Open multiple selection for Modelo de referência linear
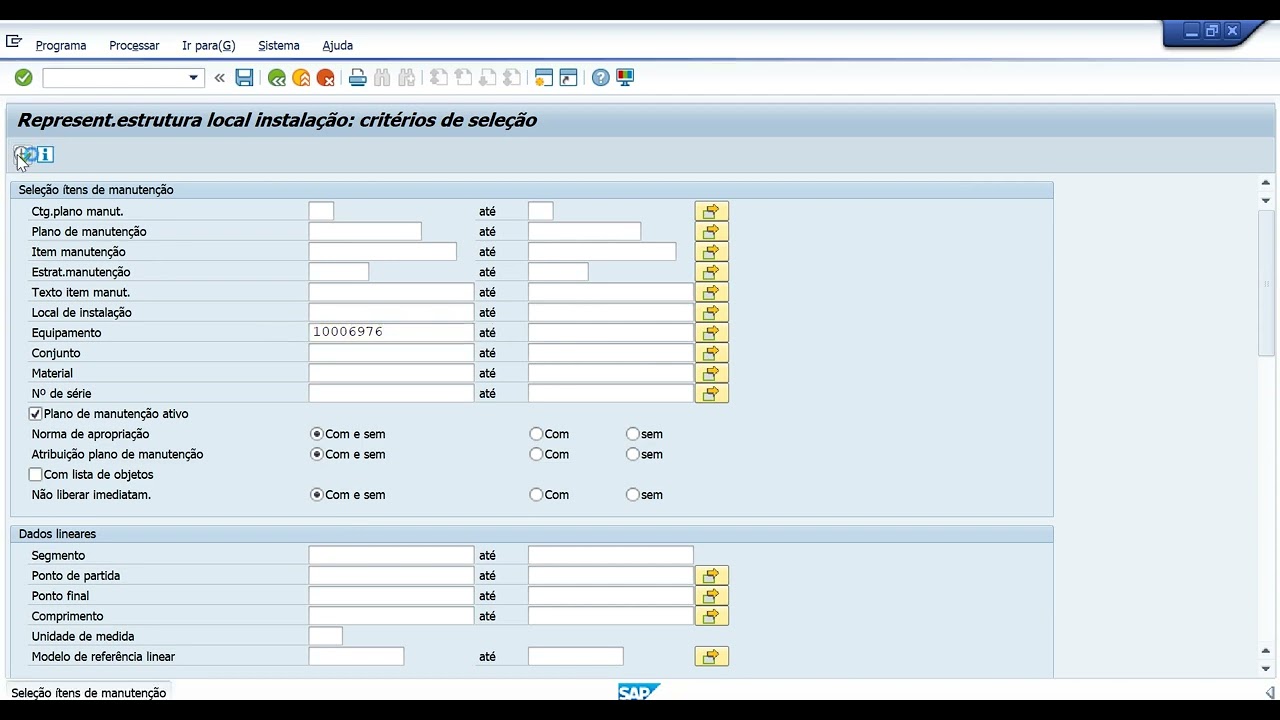The image size is (1280, 720). pyautogui.click(x=711, y=656)
